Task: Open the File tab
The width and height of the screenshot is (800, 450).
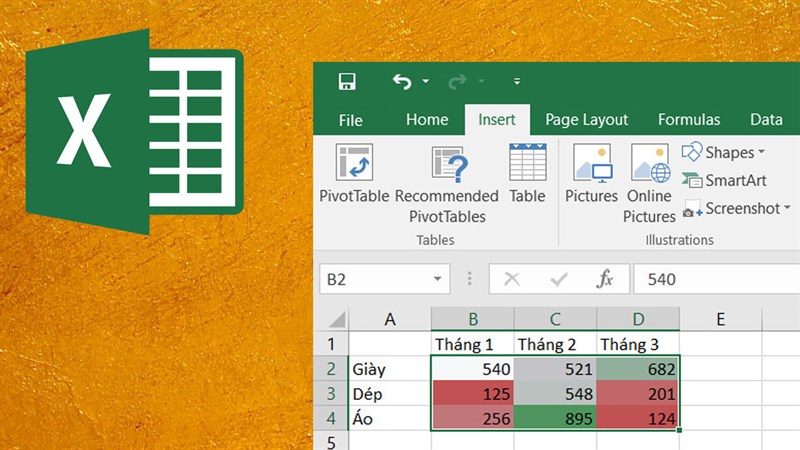Action: pos(351,120)
